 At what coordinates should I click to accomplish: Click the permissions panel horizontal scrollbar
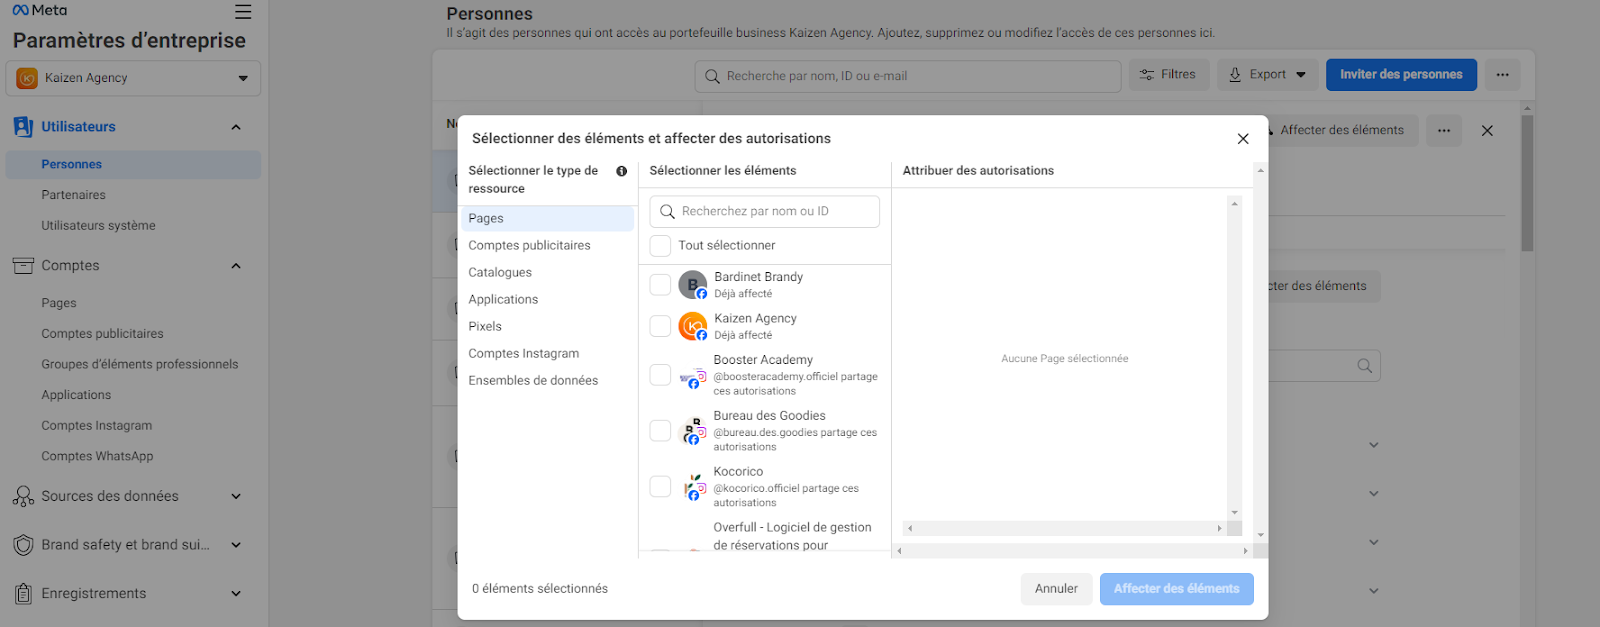click(x=1064, y=528)
